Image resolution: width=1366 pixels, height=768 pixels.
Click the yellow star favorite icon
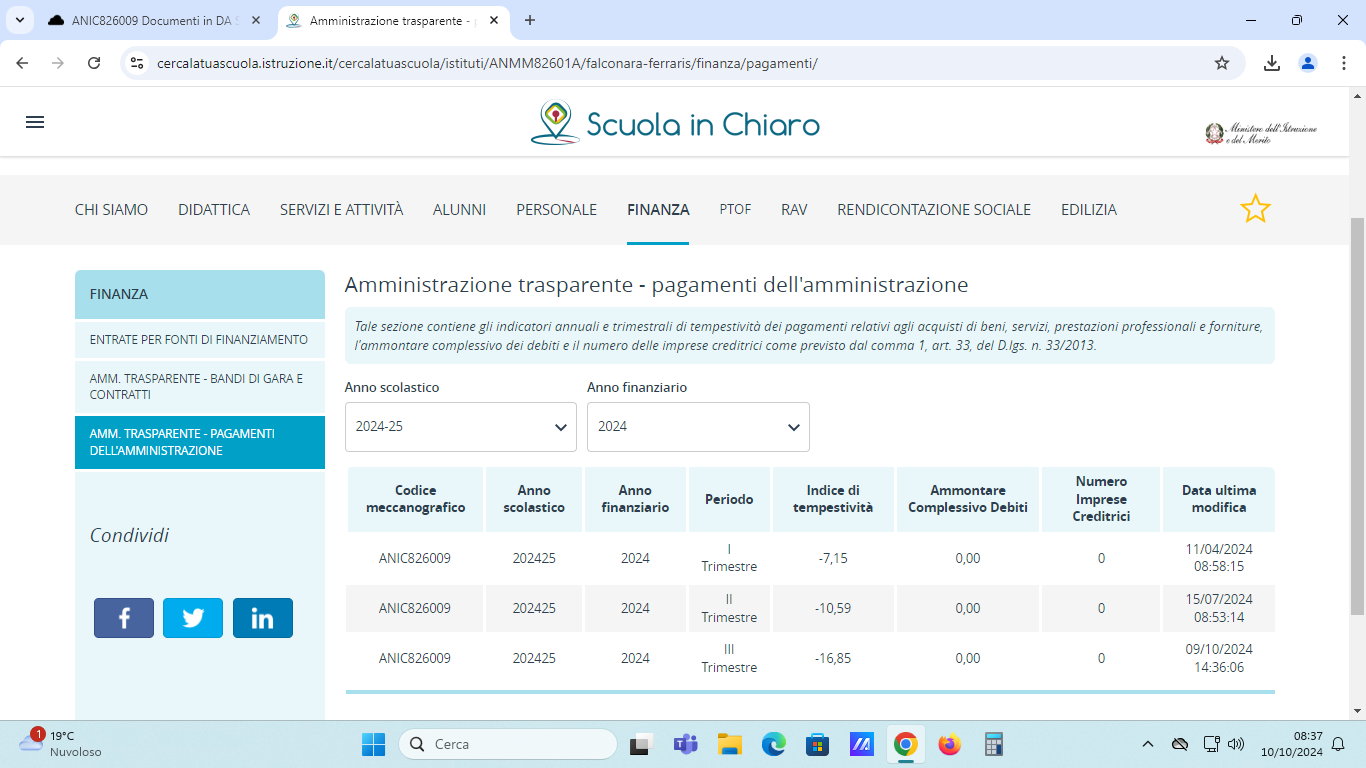tap(1255, 209)
